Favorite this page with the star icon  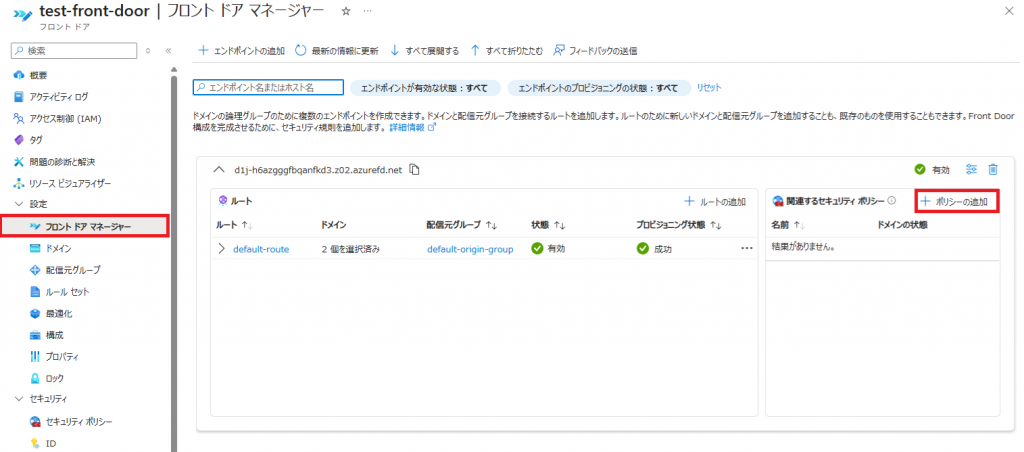[347, 12]
